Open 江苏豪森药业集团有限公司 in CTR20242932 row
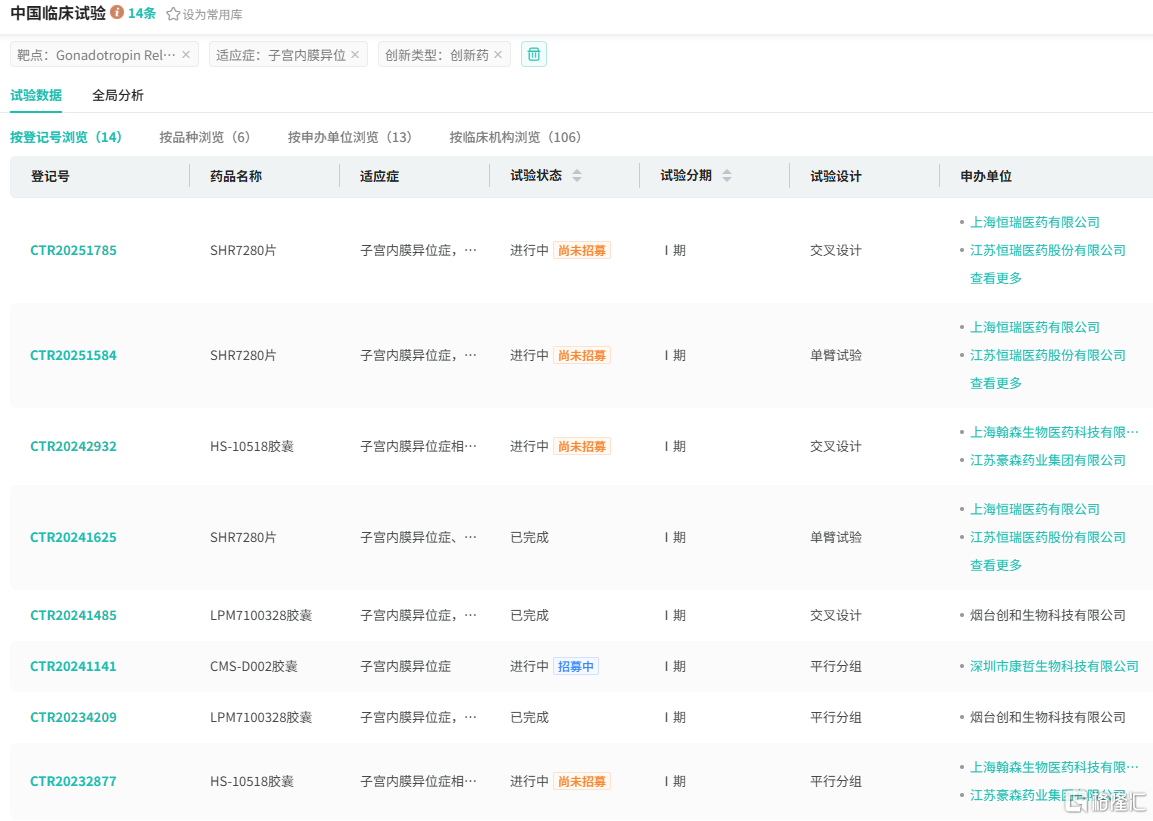This screenshot has width=1153, height=821. coord(1048,461)
